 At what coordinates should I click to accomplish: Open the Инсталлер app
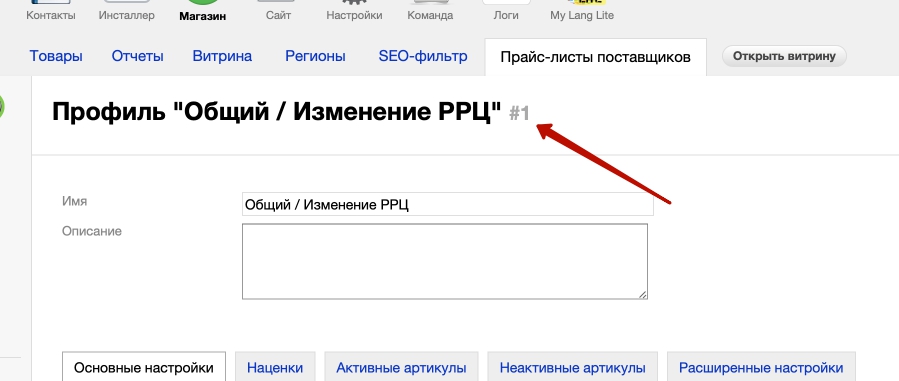click(x=126, y=11)
